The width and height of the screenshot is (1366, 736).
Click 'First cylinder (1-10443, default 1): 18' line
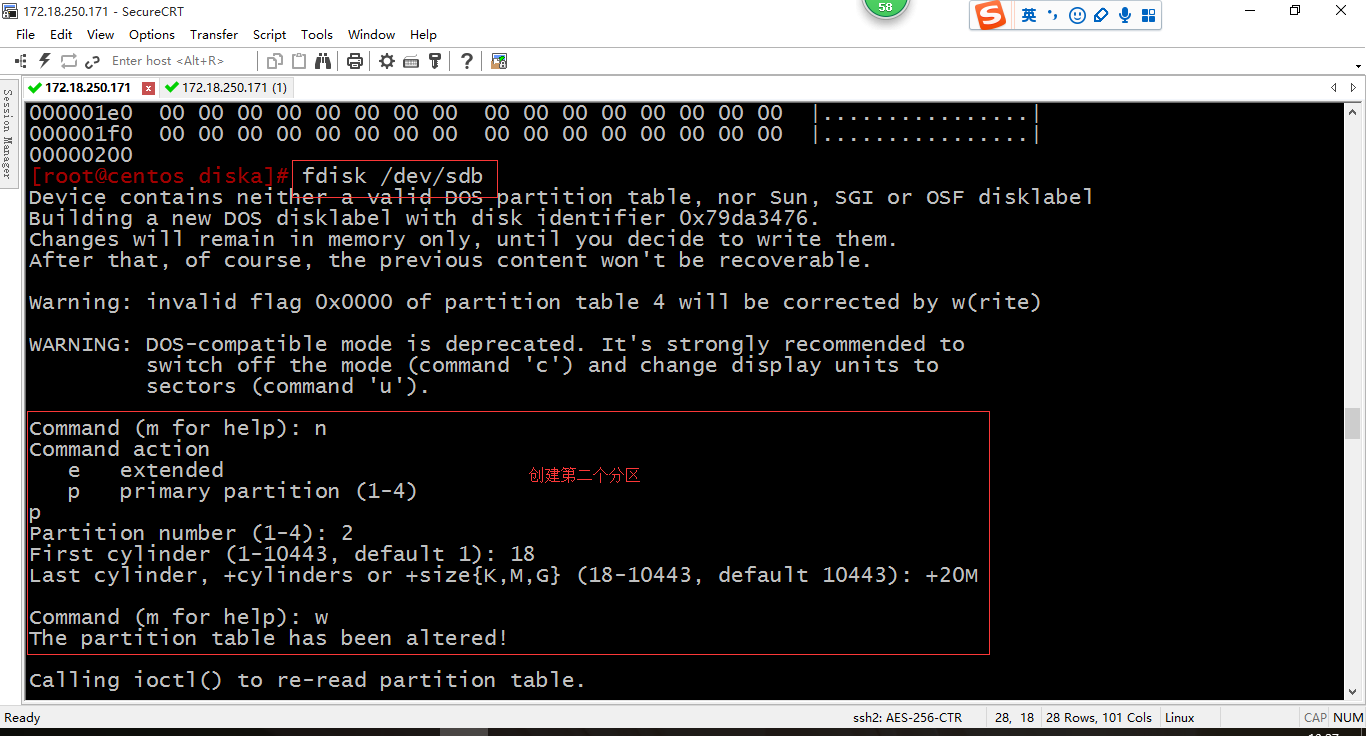click(x=282, y=554)
